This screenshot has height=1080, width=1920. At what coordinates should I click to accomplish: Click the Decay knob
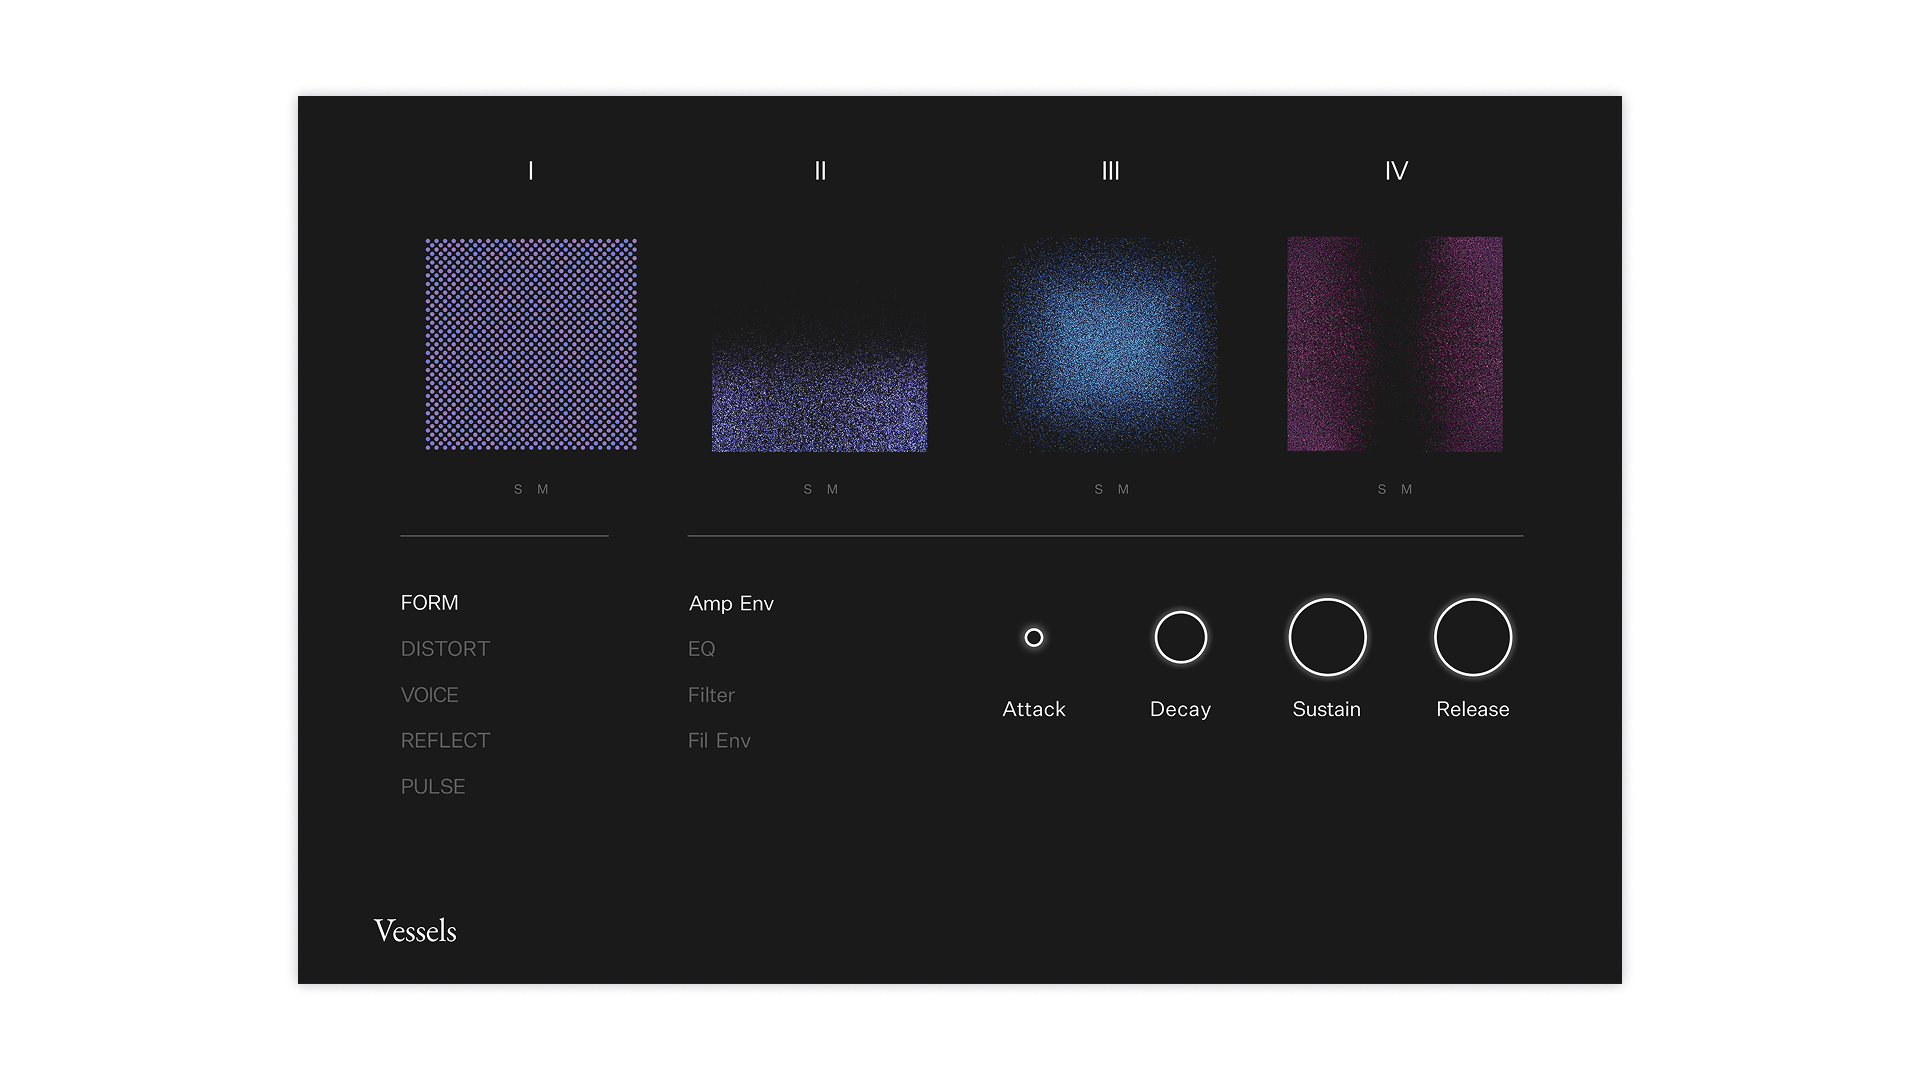pos(1181,637)
